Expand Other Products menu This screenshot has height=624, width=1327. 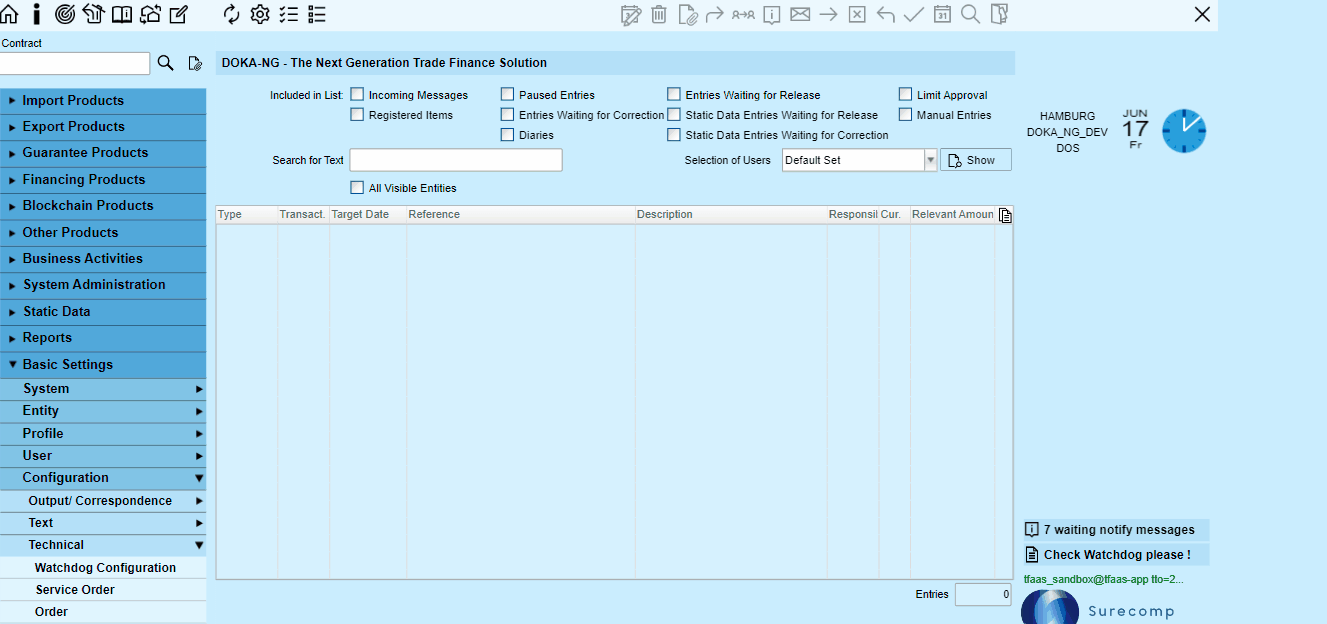click(103, 233)
